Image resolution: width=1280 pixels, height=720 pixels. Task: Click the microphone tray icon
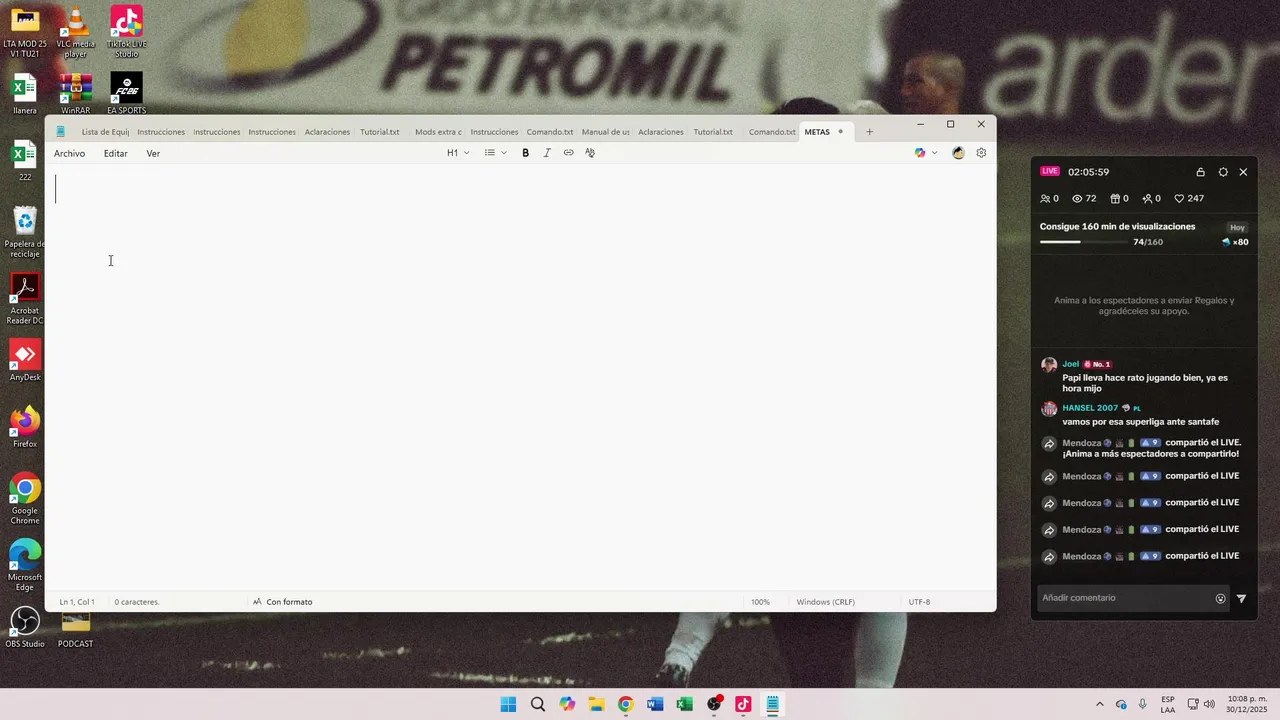1142,704
